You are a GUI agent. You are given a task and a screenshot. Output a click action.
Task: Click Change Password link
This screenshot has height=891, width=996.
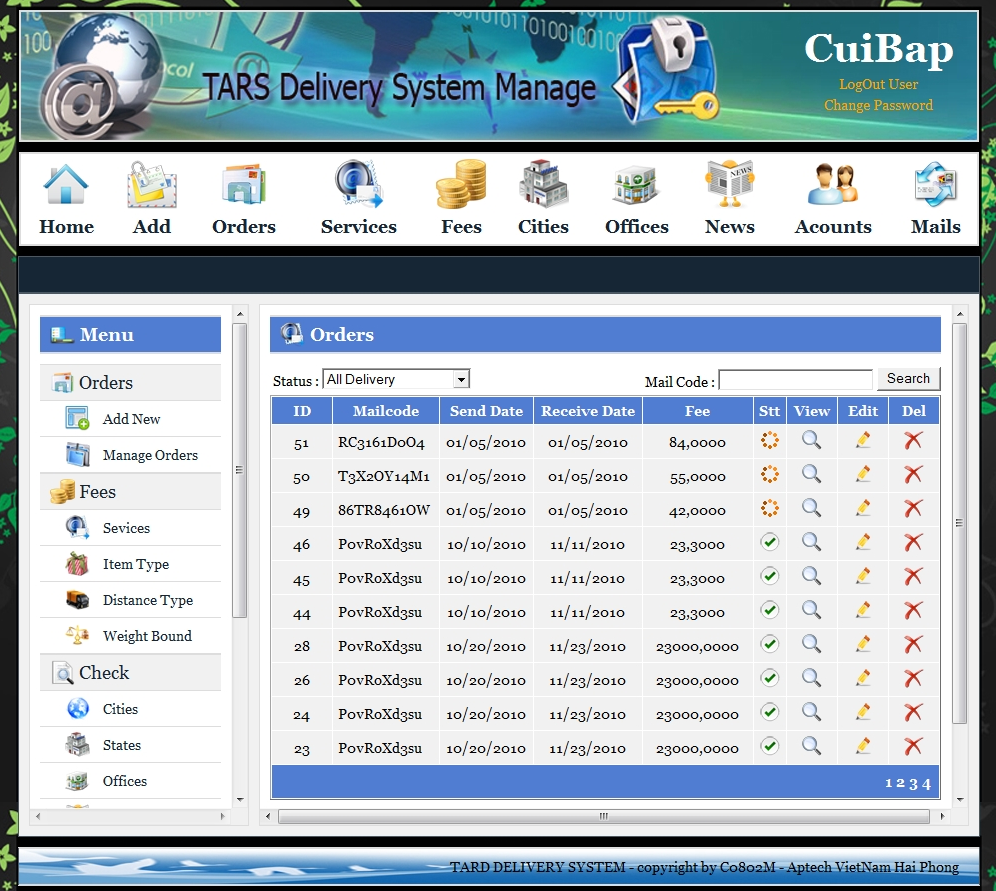click(x=878, y=105)
